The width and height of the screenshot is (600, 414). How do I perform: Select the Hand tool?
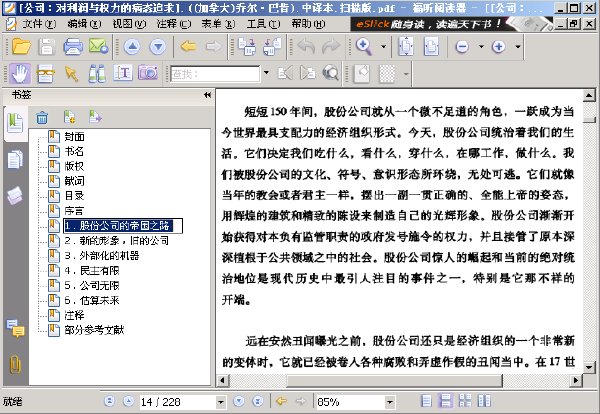click(20, 73)
